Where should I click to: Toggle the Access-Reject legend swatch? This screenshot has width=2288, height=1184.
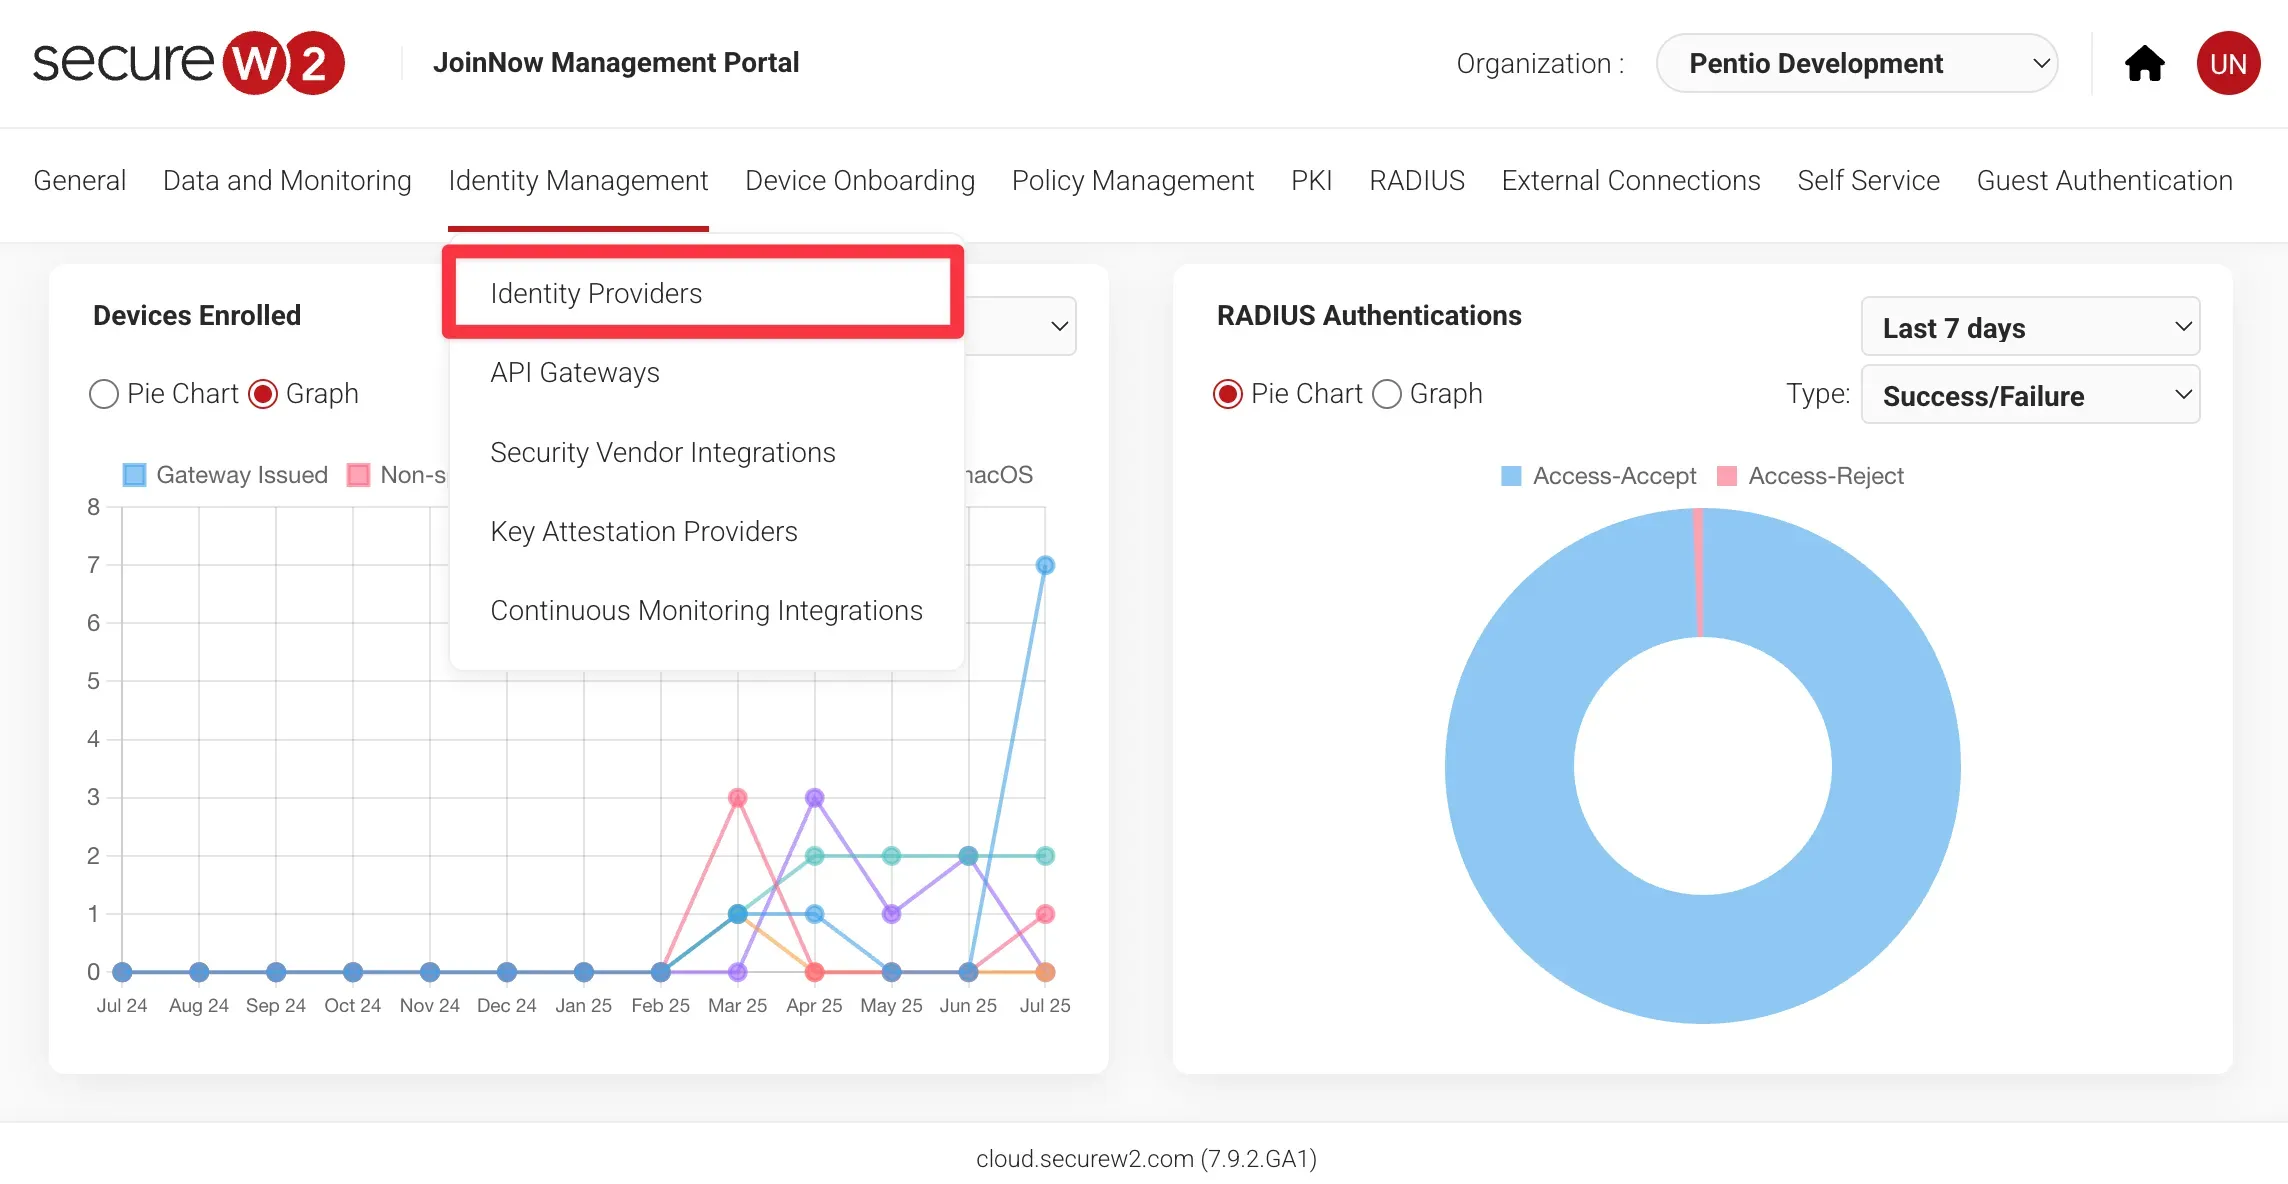[x=1726, y=476]
